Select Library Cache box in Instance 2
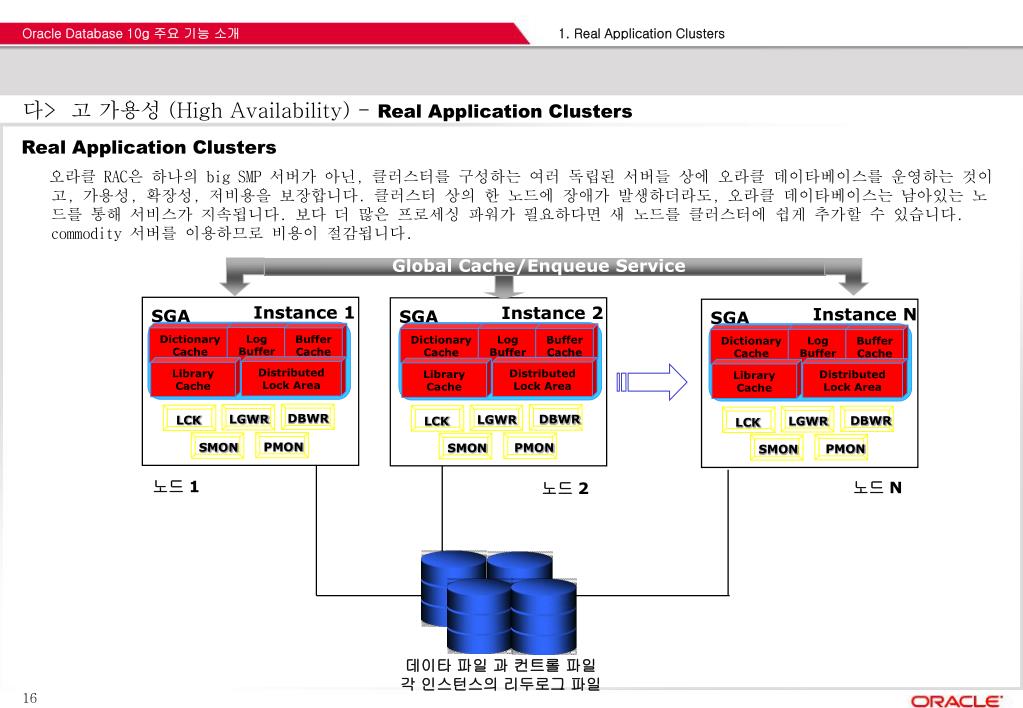The width and height of the screenshot is (1023, 708). pos(444,380)
